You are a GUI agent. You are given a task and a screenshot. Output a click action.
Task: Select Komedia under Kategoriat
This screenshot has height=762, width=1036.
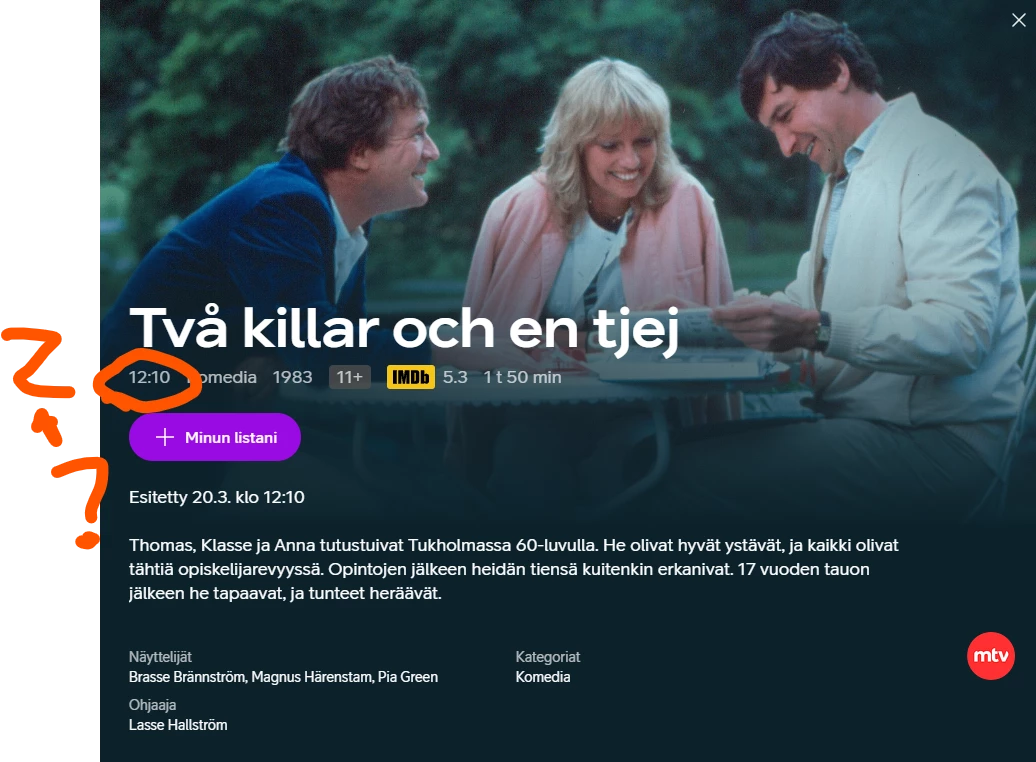pyautogui.click(x=542, y=677)
